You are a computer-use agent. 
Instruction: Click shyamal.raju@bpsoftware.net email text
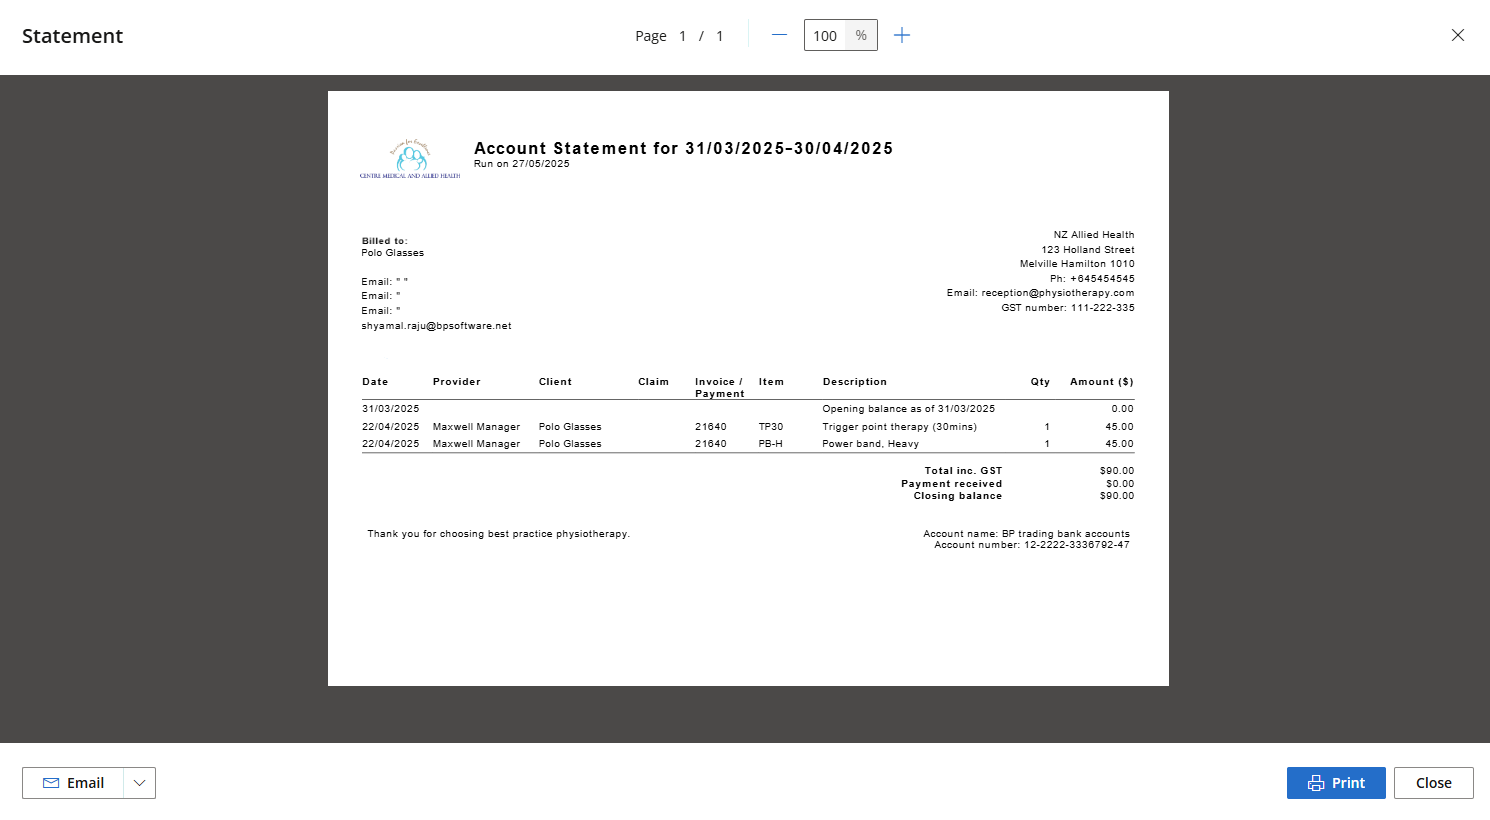[437, 326]
